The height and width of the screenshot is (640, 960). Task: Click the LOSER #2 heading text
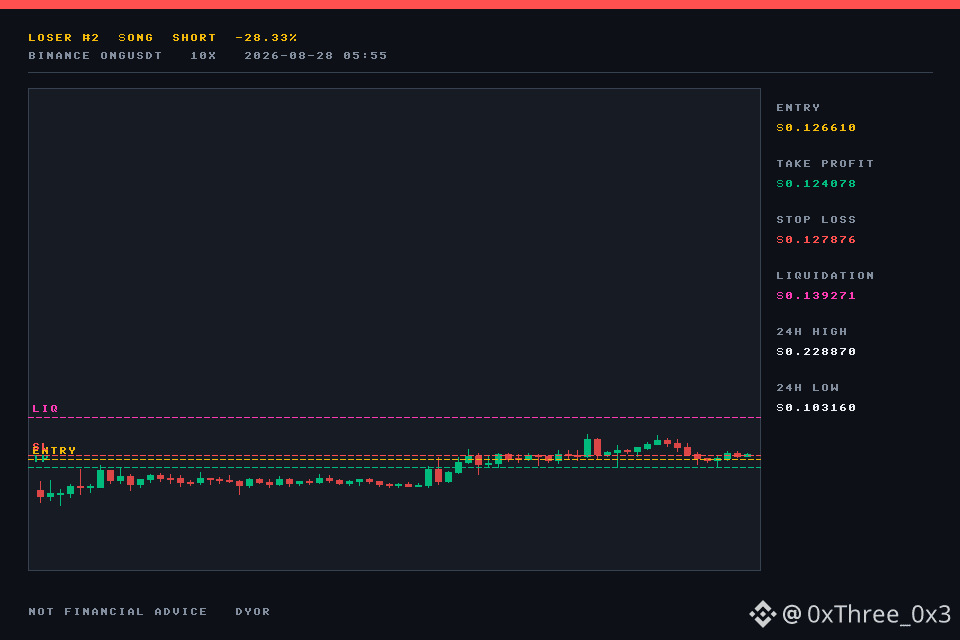pyautogui.click(x=64, y=38)
